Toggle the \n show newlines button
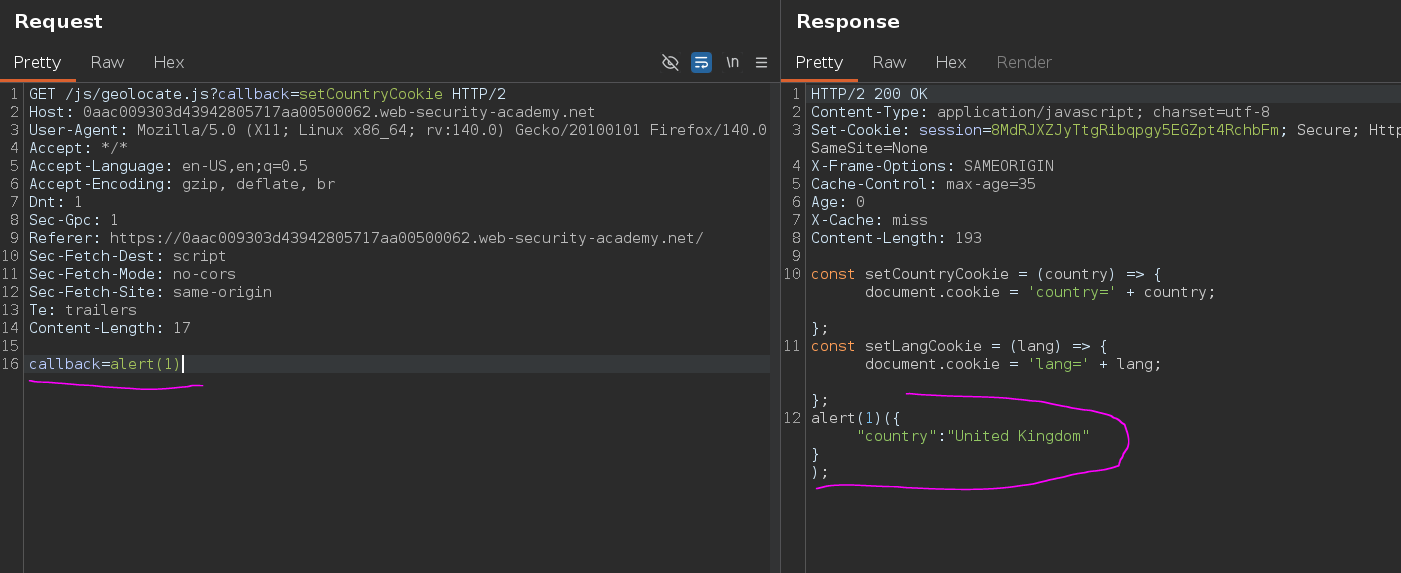This screenshot has height=573, width=1401. click(x=733, y=62)
